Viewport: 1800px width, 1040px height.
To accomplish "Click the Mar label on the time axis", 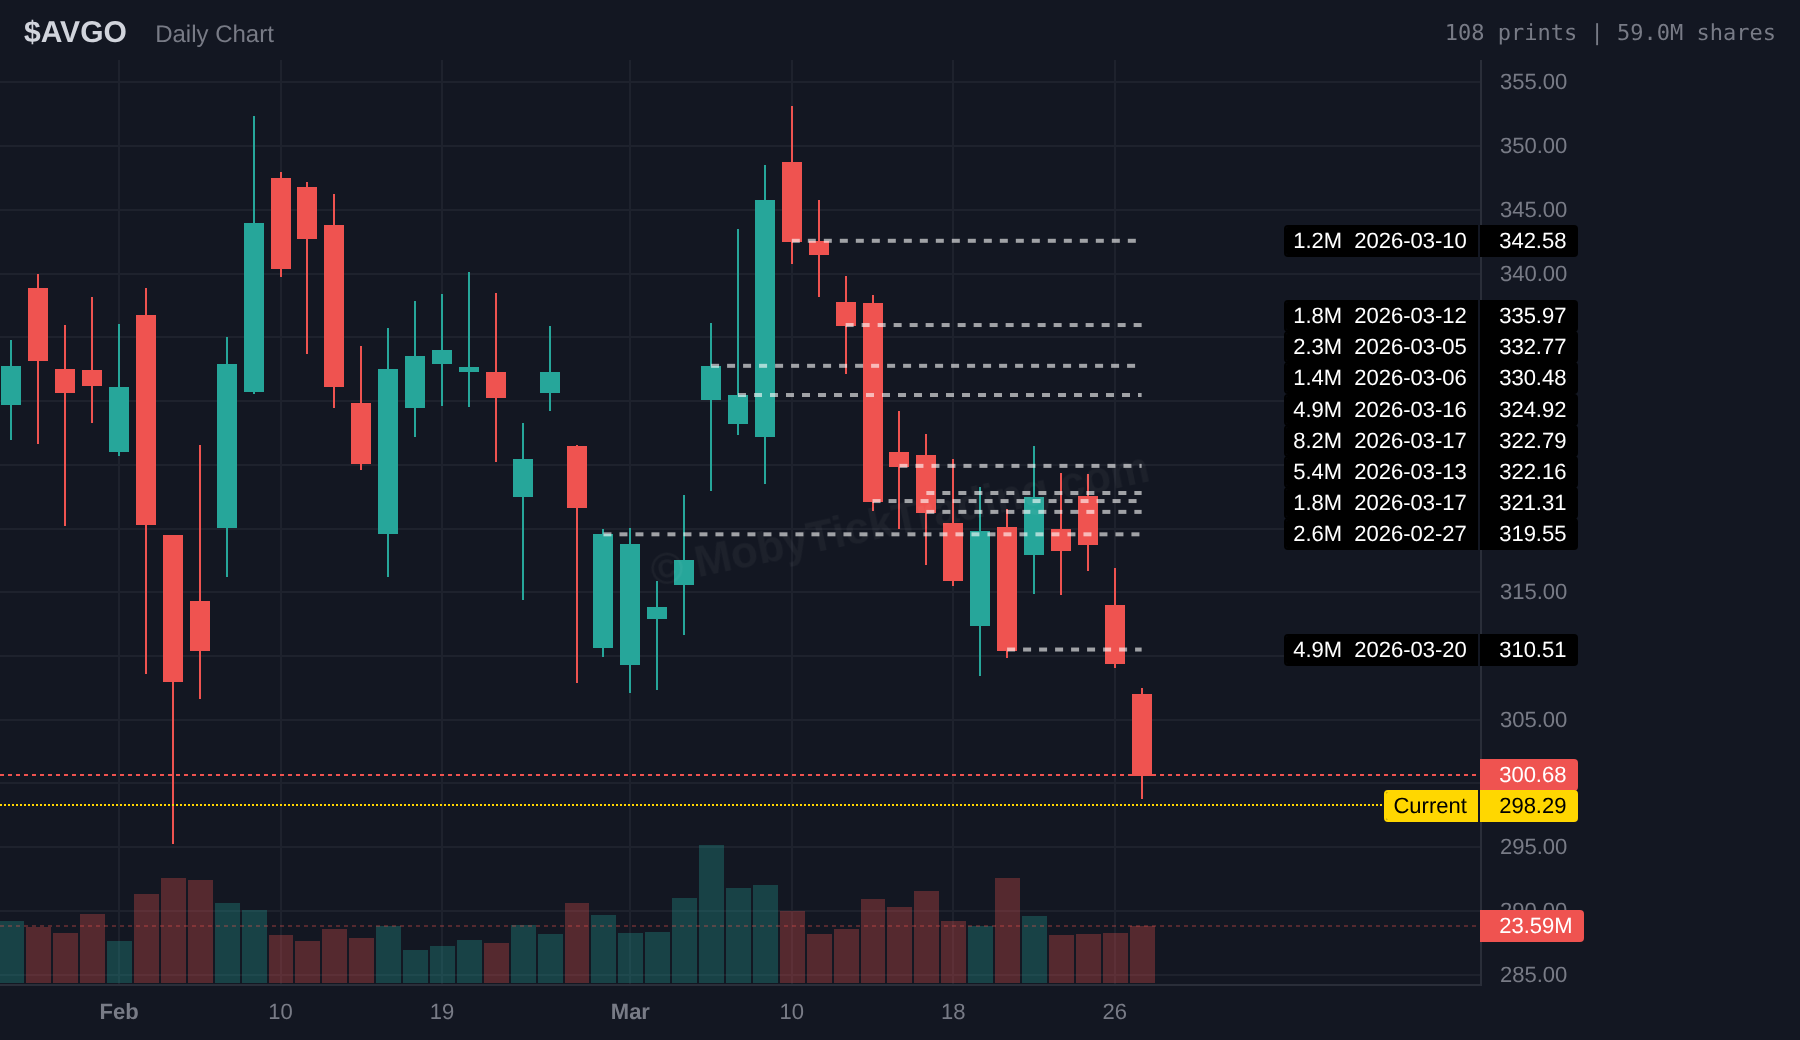I will (x=630, y=1012).
